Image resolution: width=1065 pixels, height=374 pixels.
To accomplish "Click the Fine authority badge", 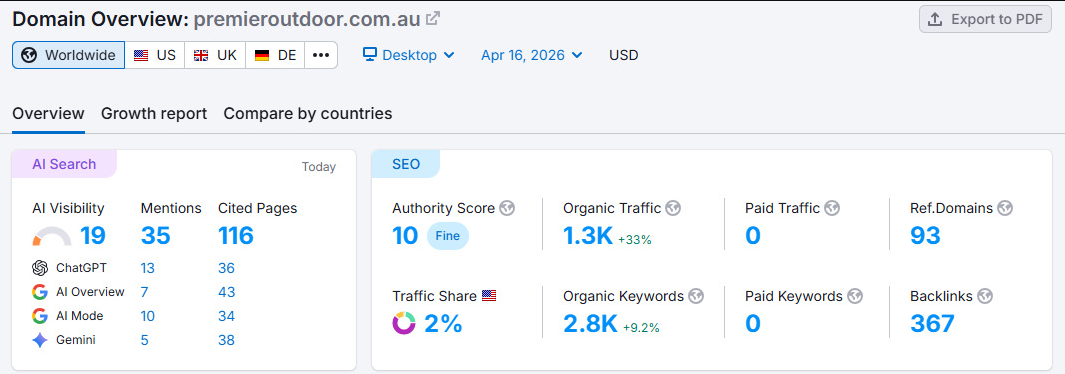I will click(x=448, y=236).
